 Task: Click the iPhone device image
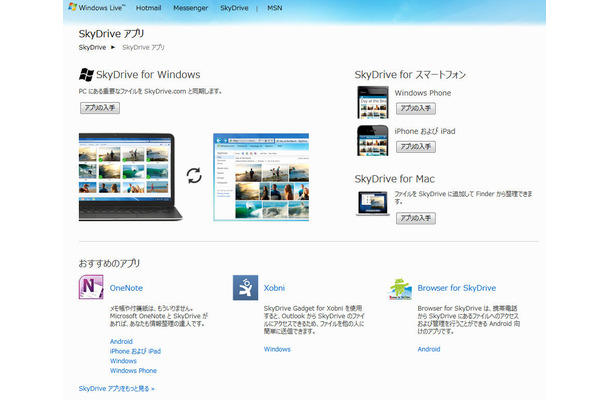(x=373, y=140)
